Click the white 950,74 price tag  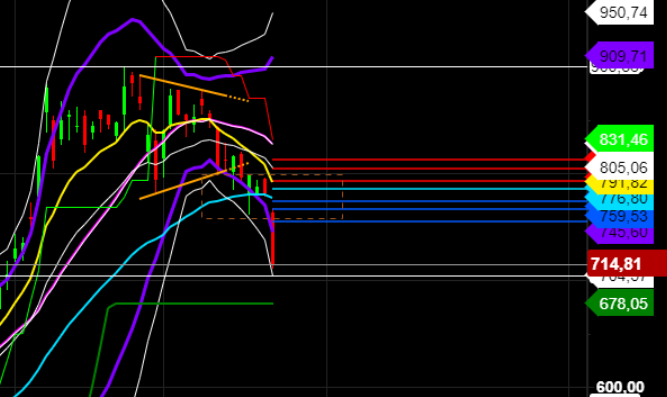point(620,12)
